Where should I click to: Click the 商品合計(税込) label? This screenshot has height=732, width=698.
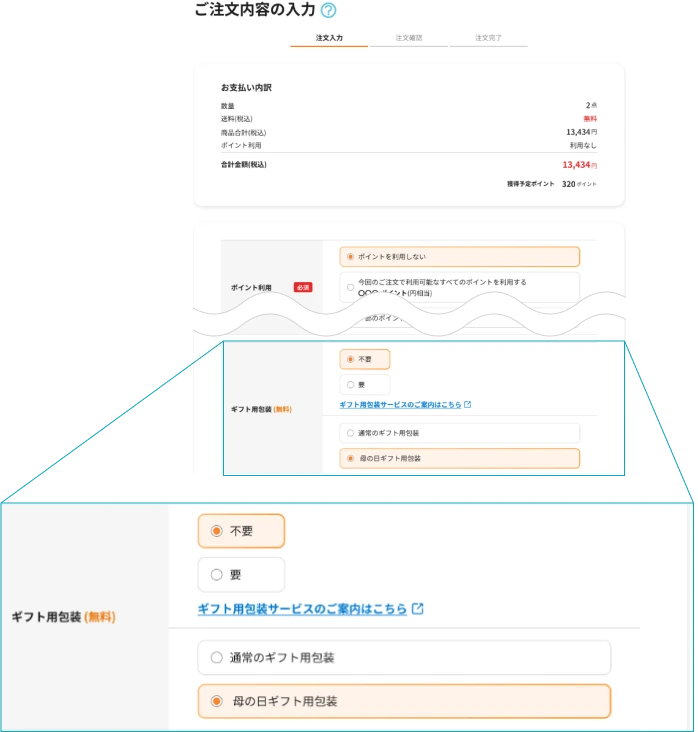[245, 133]
